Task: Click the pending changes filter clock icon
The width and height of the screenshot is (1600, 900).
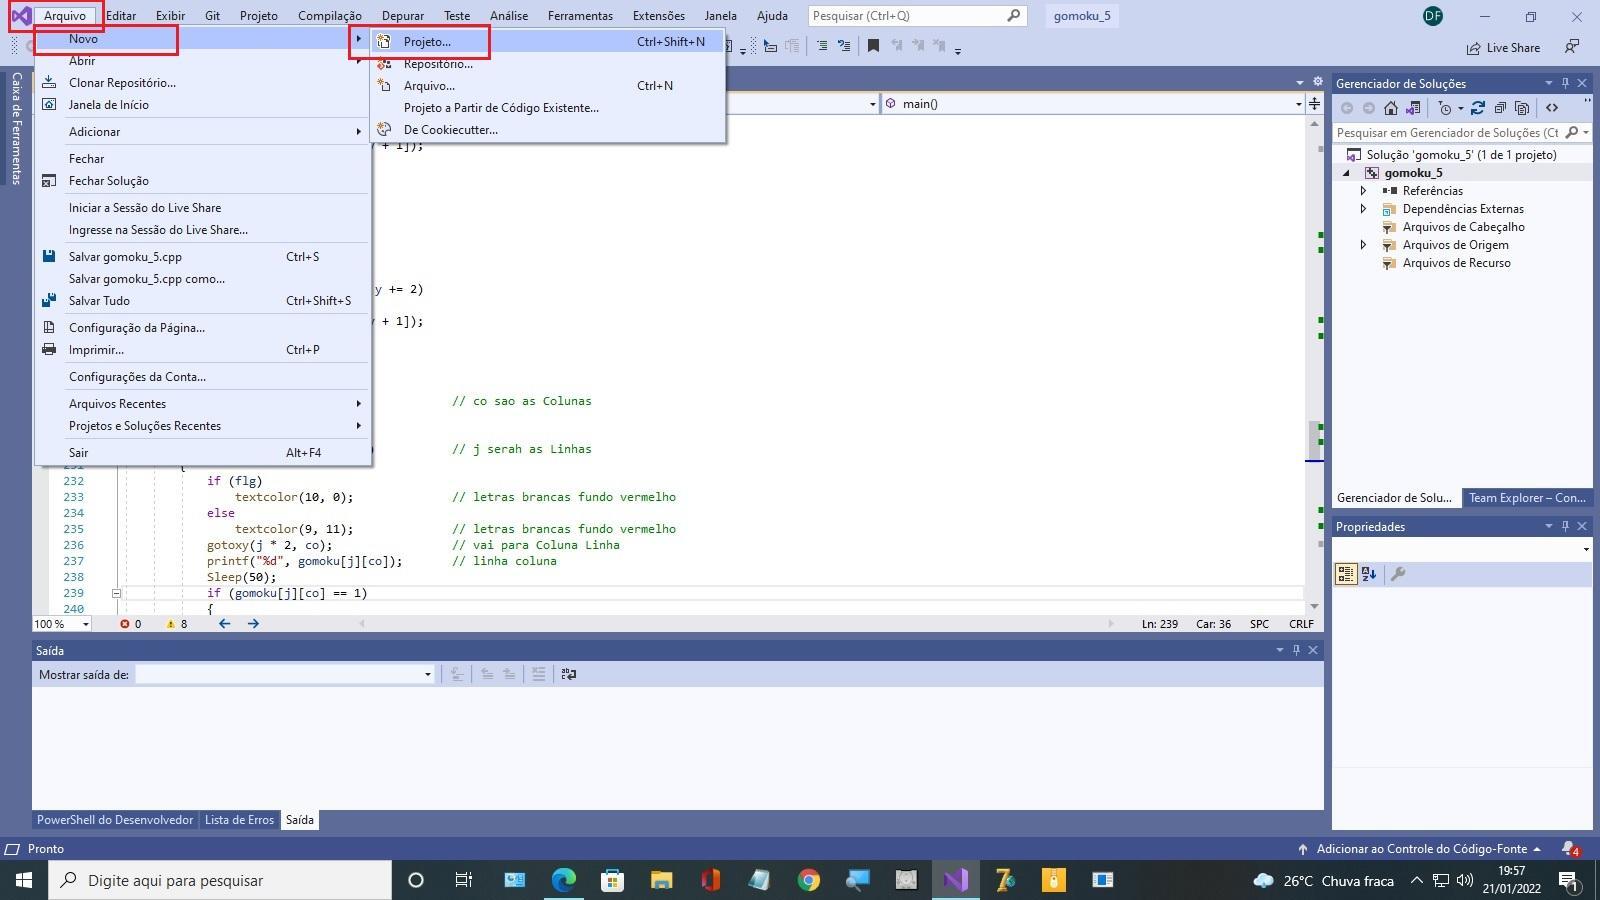Action: coord(1445,108)
